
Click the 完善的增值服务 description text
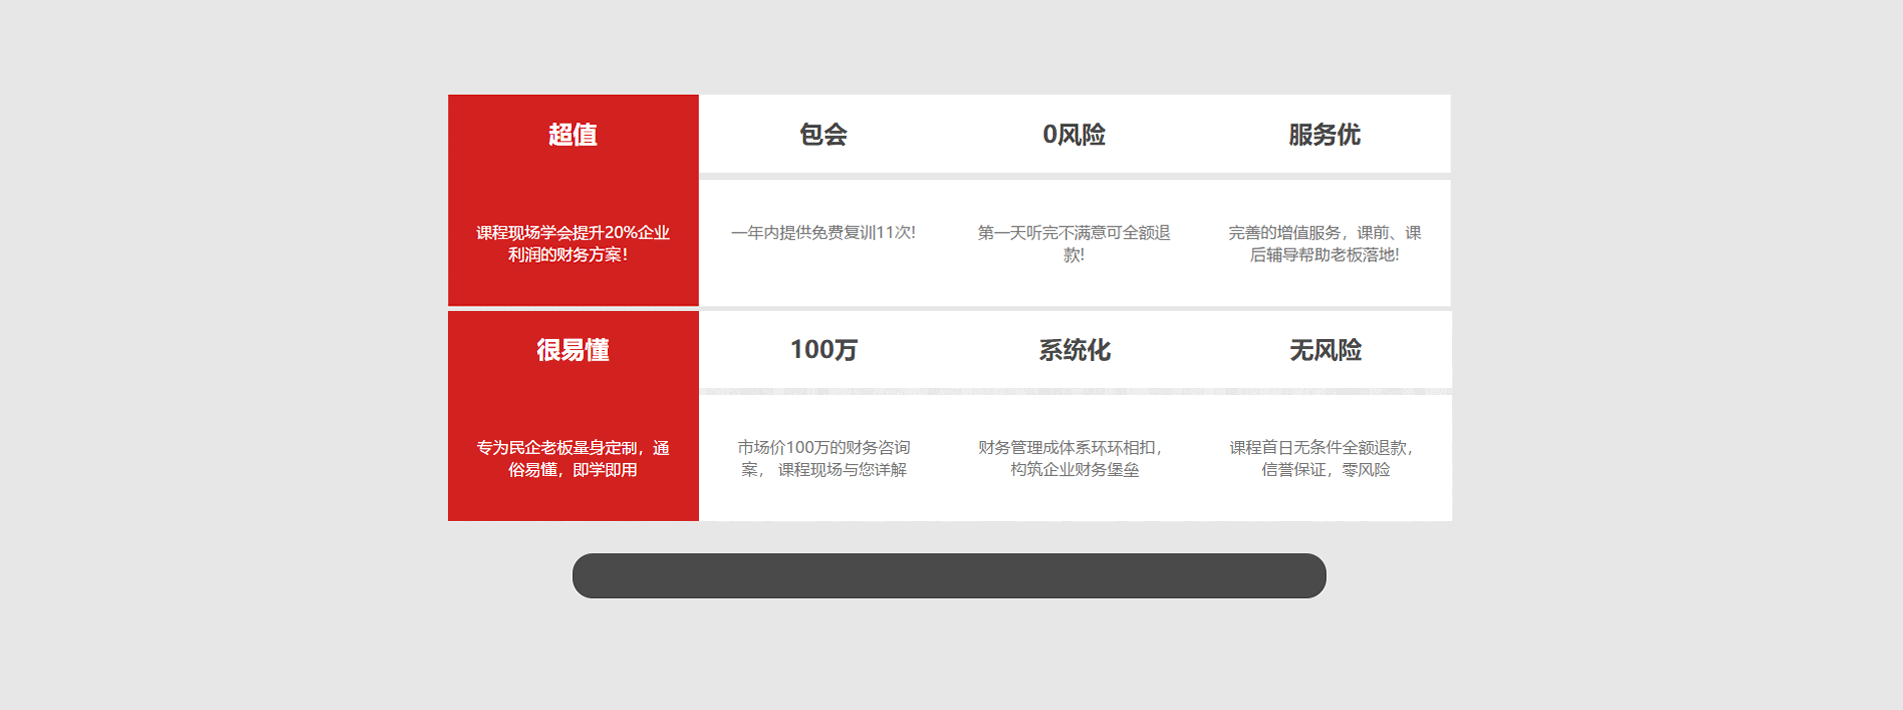[1324, 243]
